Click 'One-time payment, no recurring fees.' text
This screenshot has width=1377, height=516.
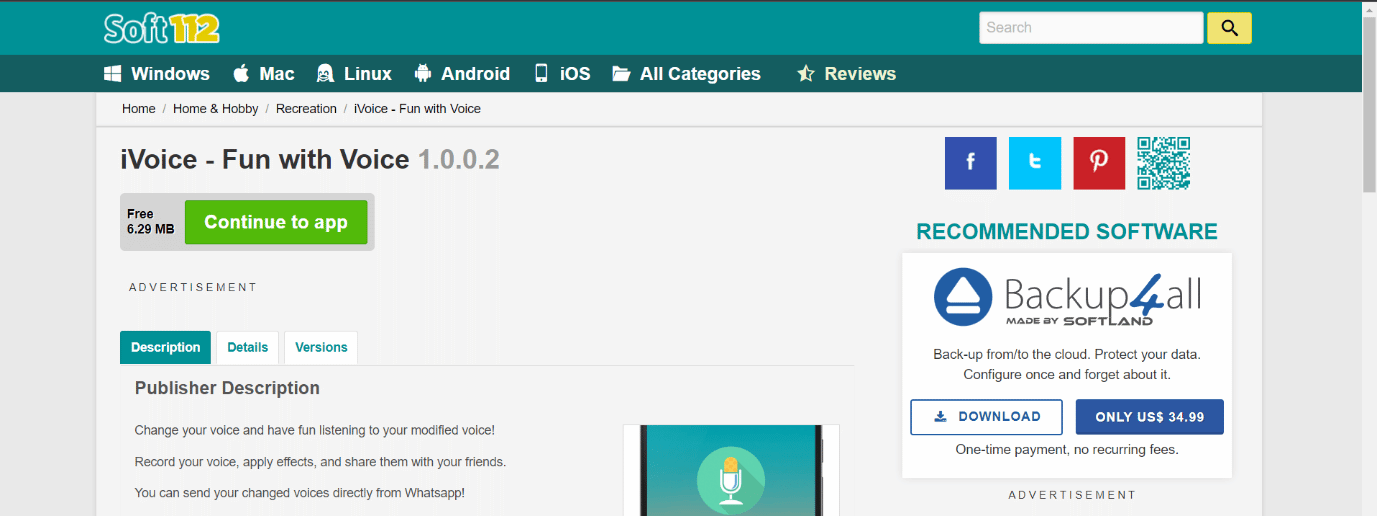click(x=1067, y=450)
